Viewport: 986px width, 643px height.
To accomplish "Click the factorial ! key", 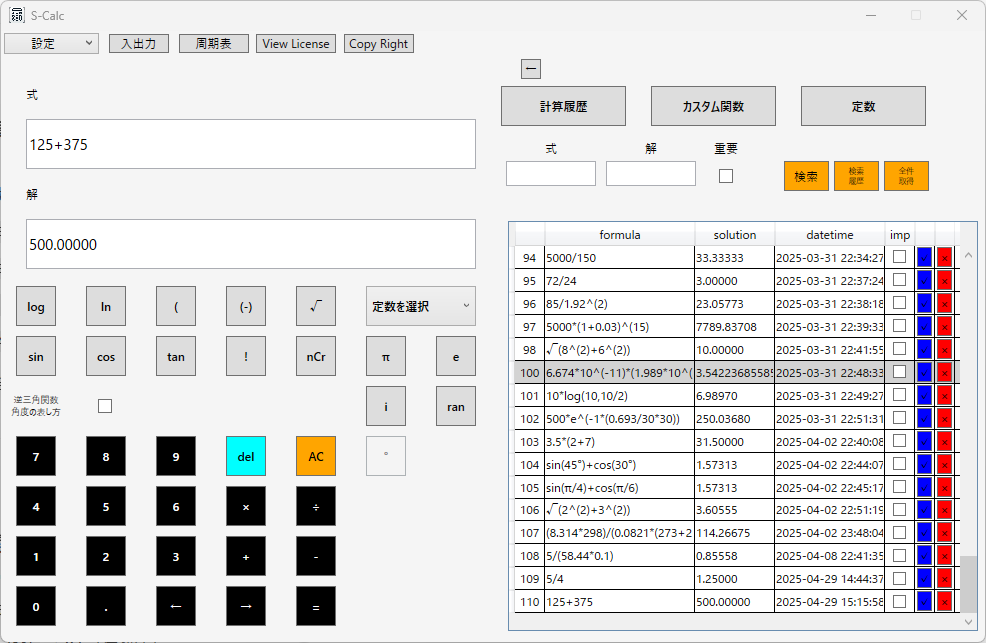I will click(x=246, y=356).
